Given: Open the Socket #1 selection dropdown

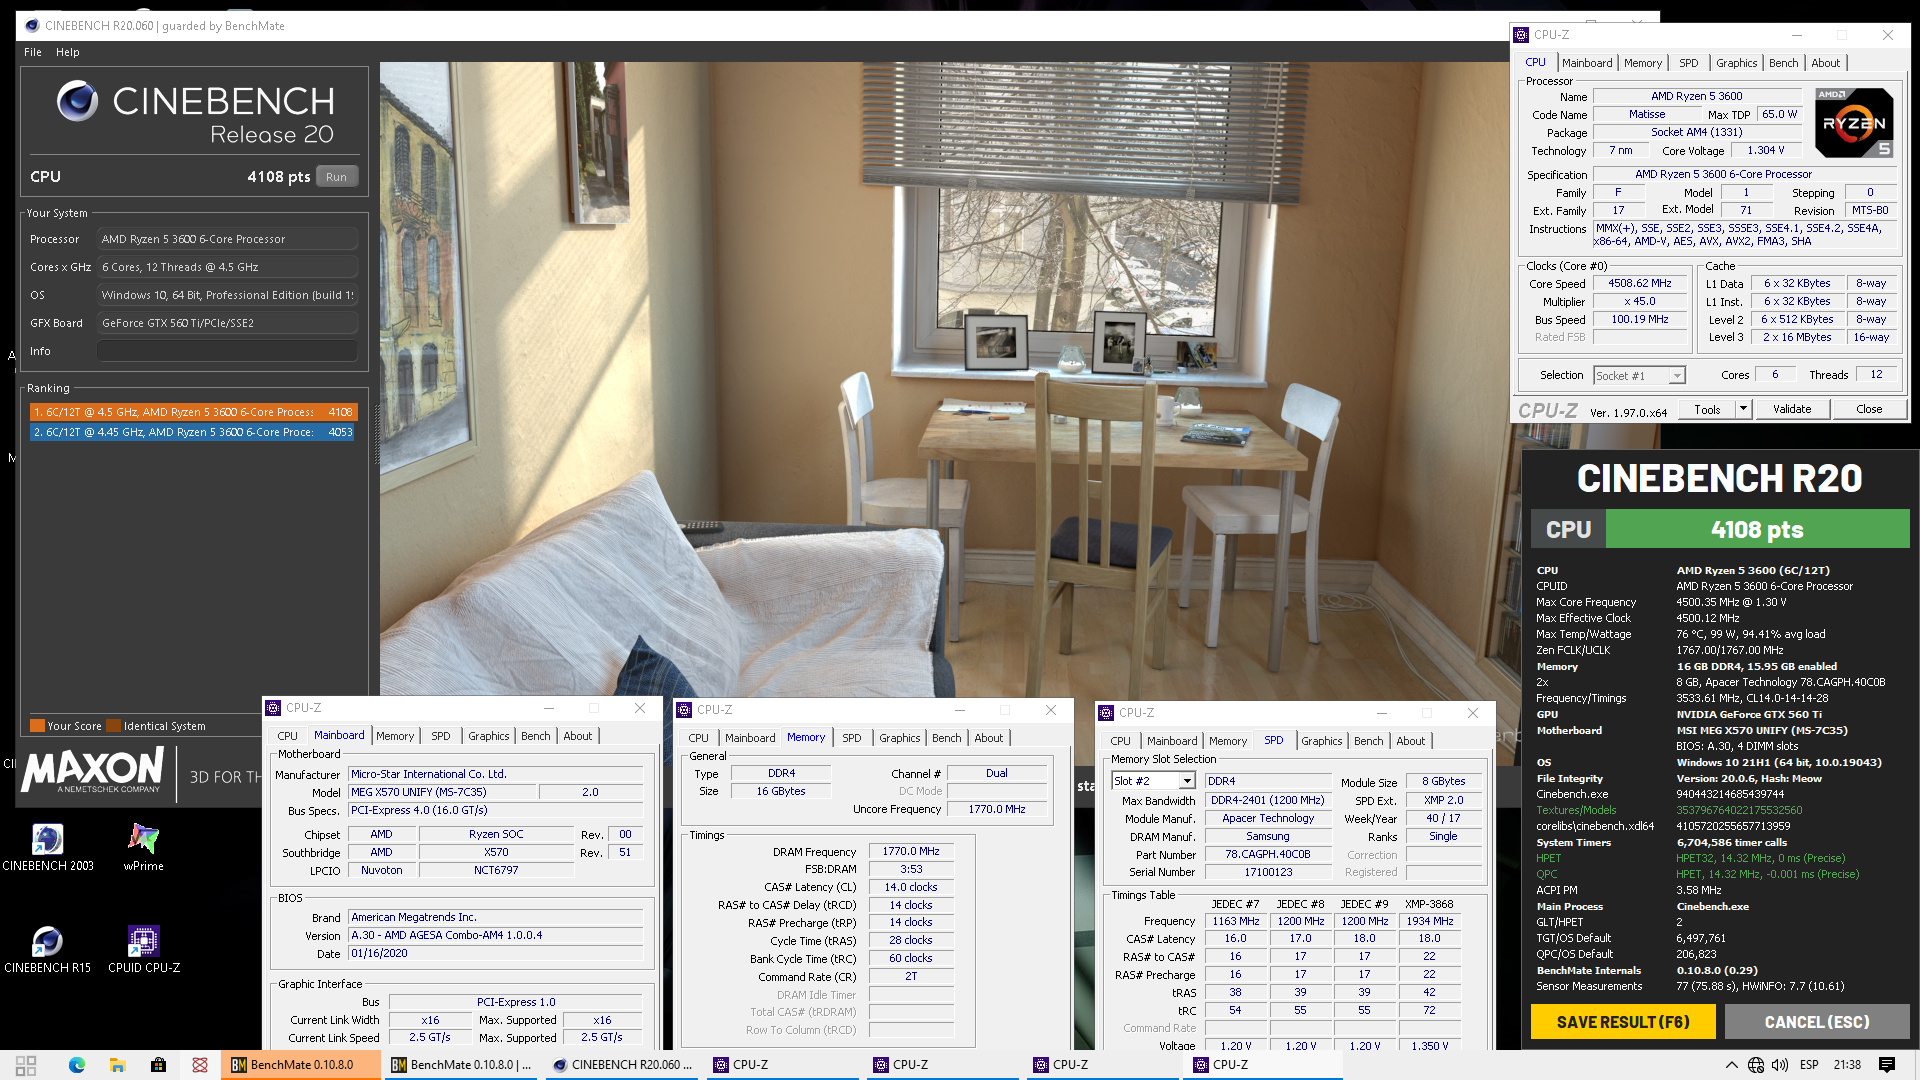Looking at the screenshot, I should (x=1640, y=376).
